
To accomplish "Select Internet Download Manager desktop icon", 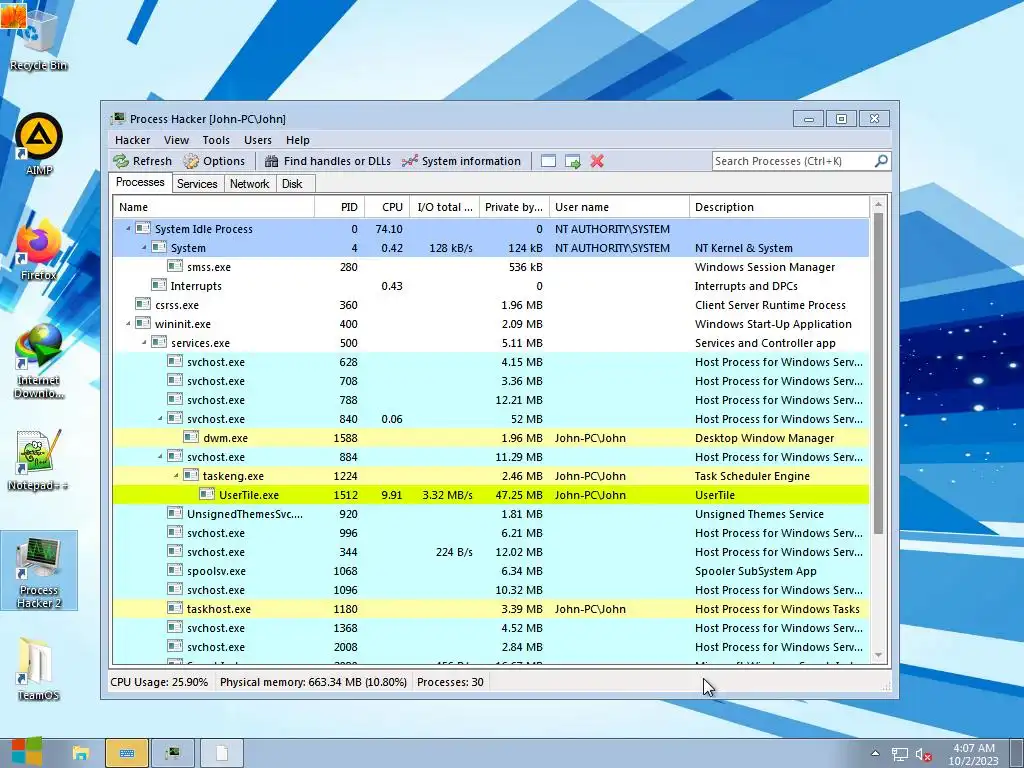I will [39, 361].
